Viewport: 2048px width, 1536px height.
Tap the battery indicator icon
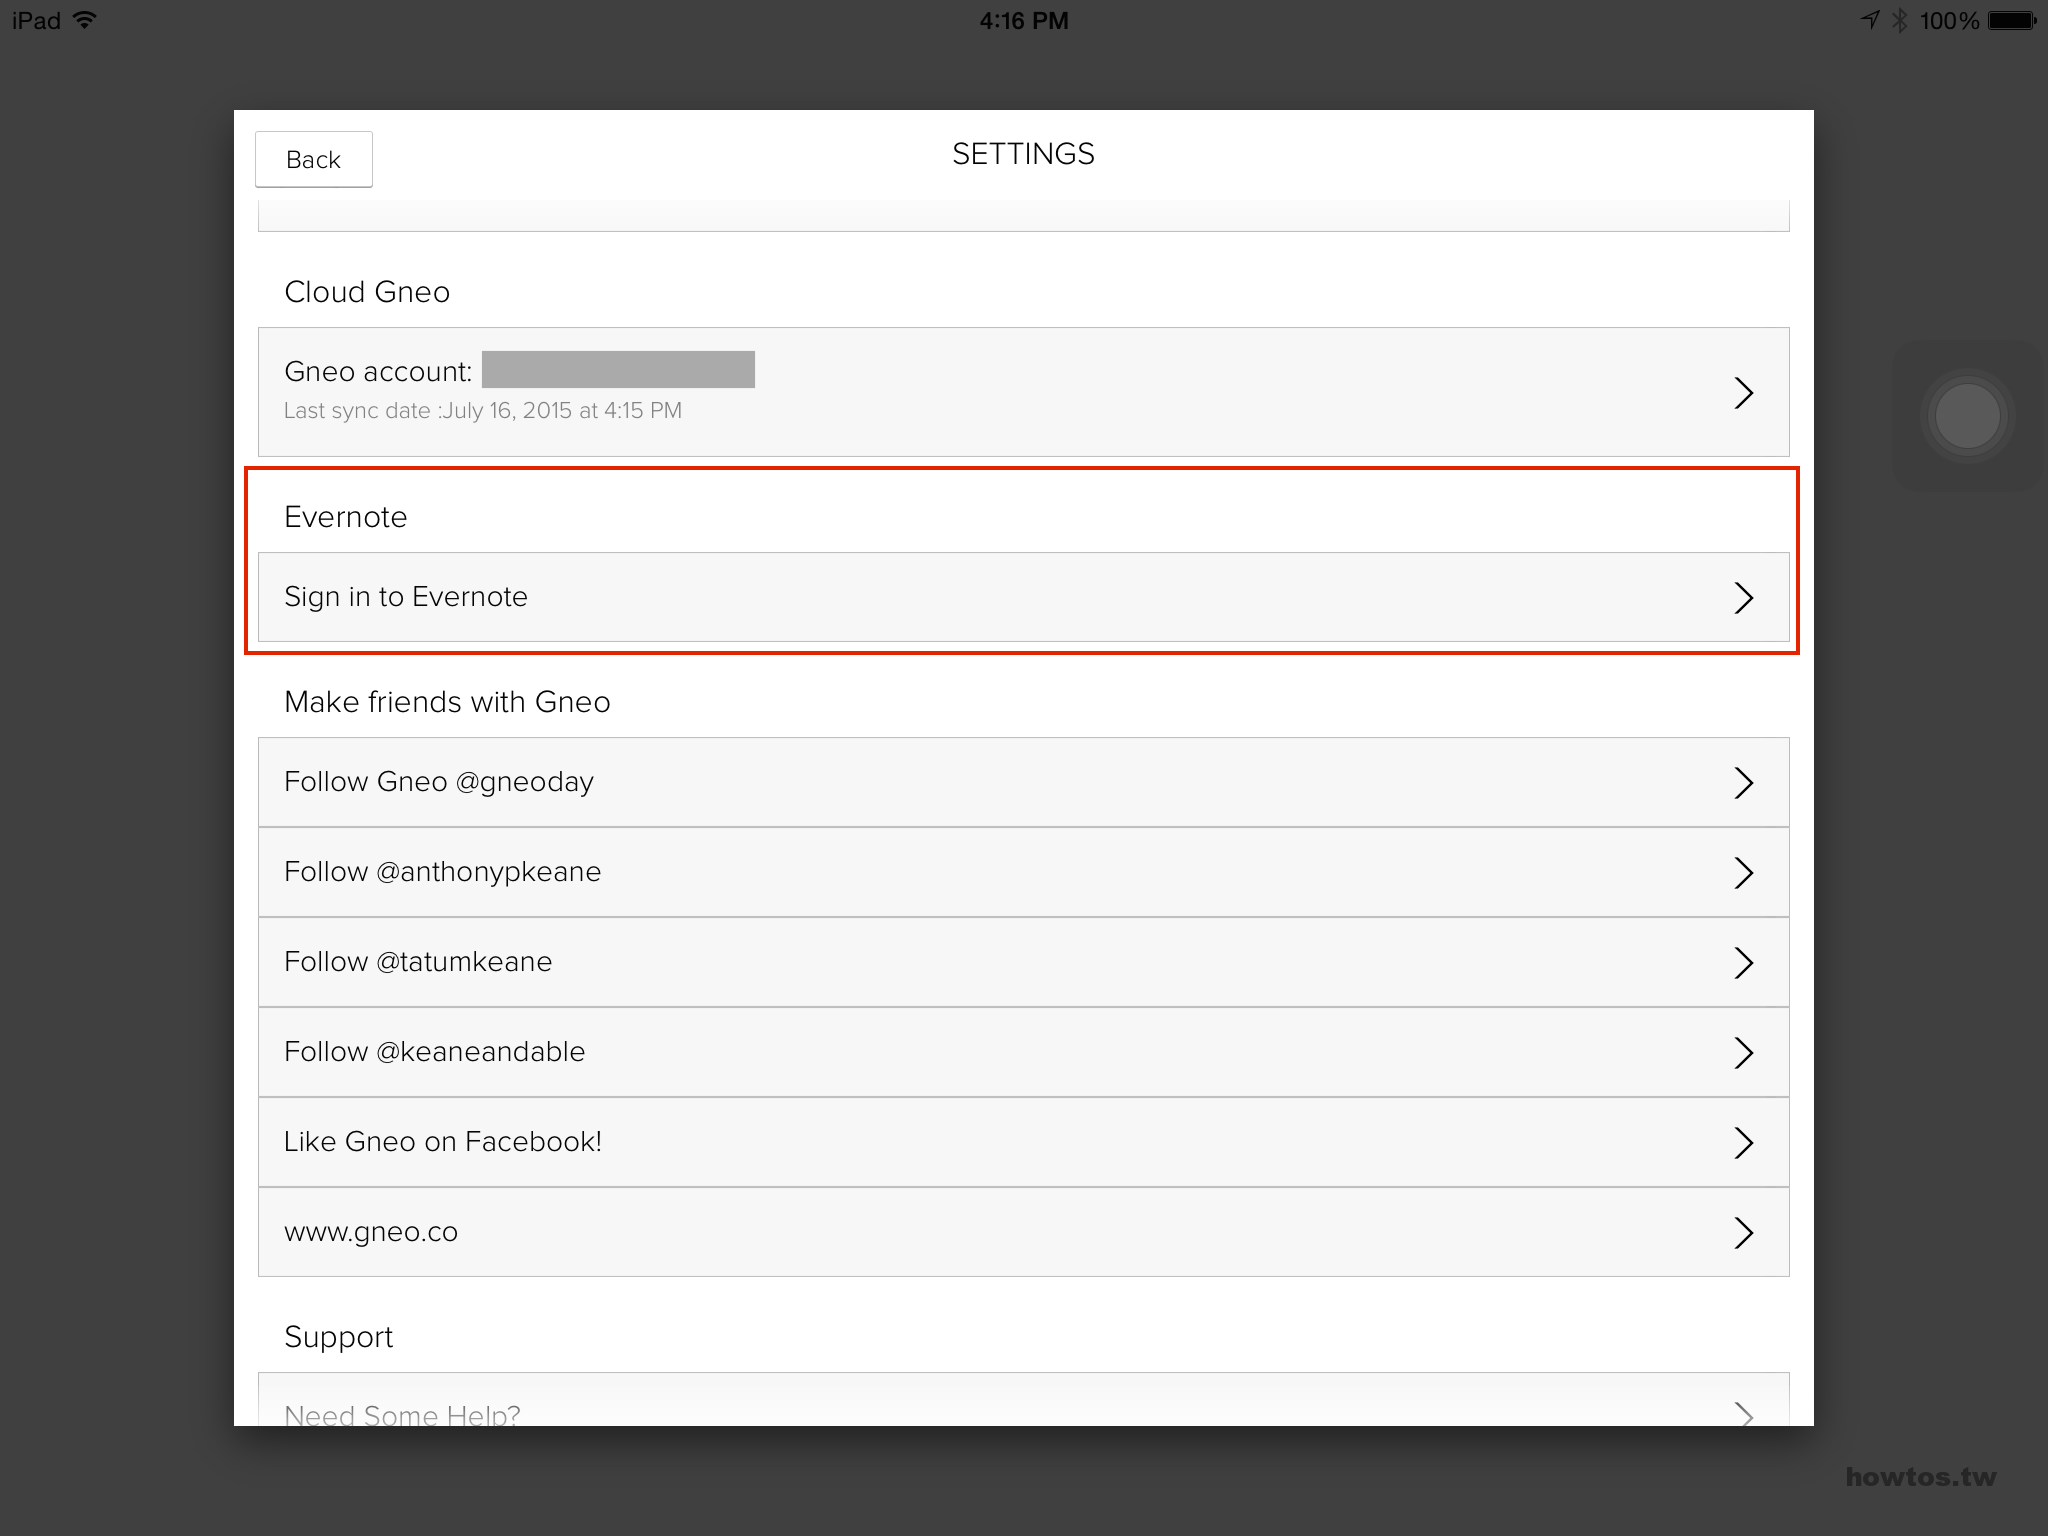click(x=2012, y=21)
